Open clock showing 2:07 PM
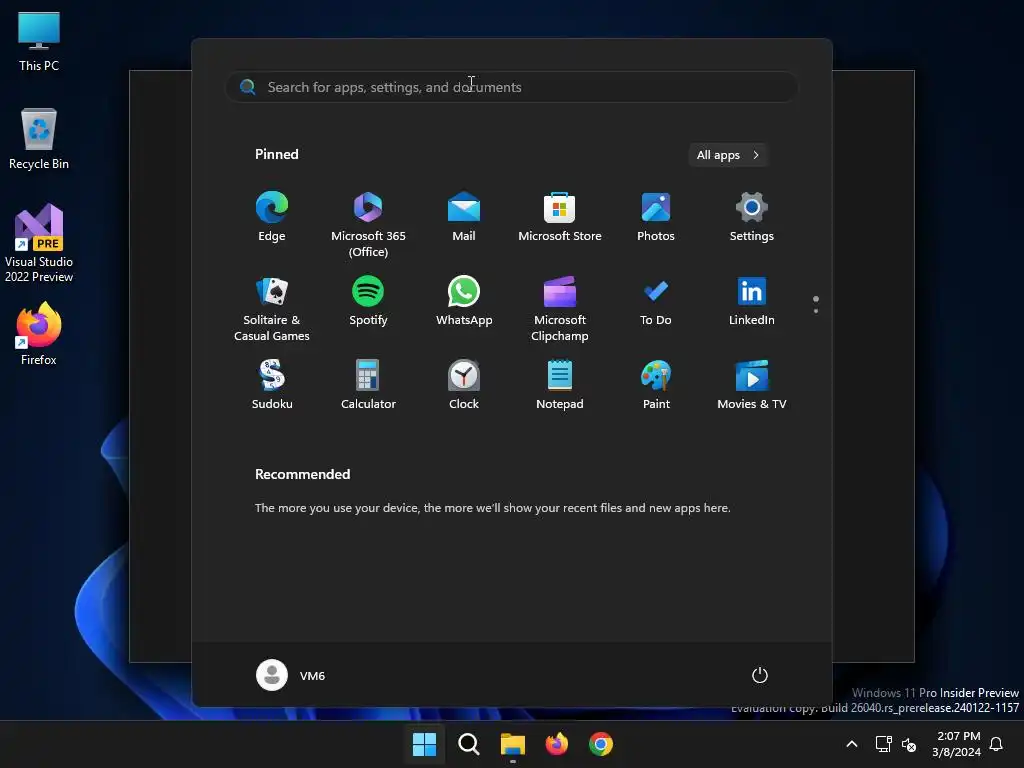Image resolution: width=1024 pixels, height=768 pixels. point(957,744)
